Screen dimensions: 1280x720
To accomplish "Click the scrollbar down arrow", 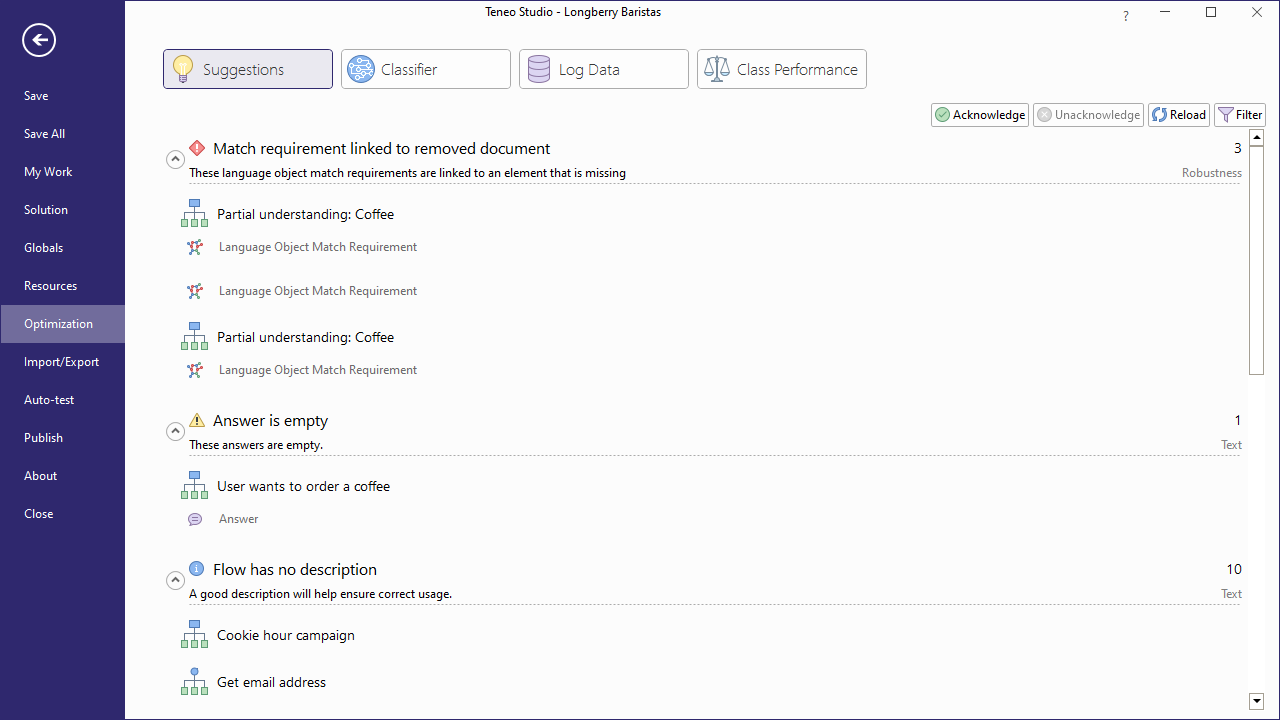I will pos(1257,701).
